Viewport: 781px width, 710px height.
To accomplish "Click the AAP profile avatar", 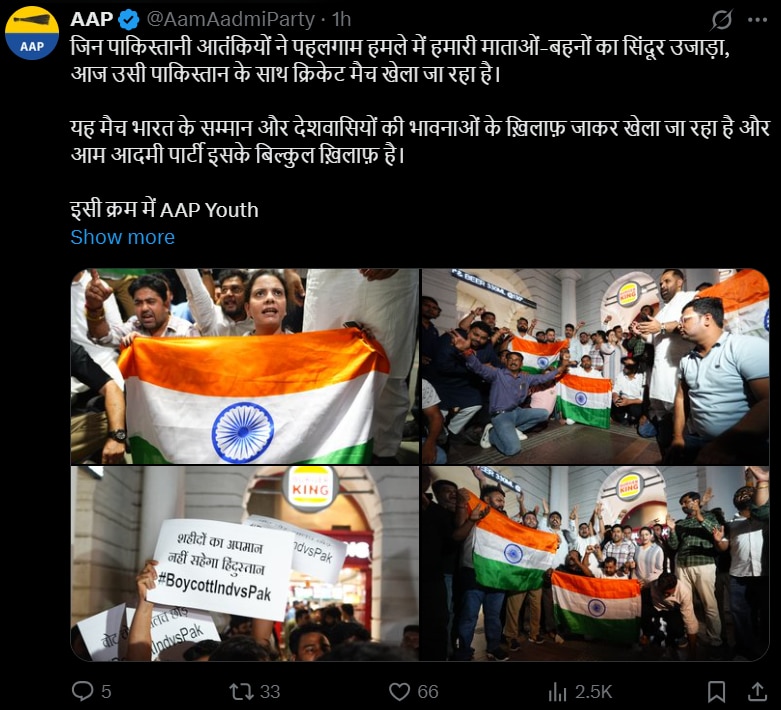I will (x=32, y=33).
